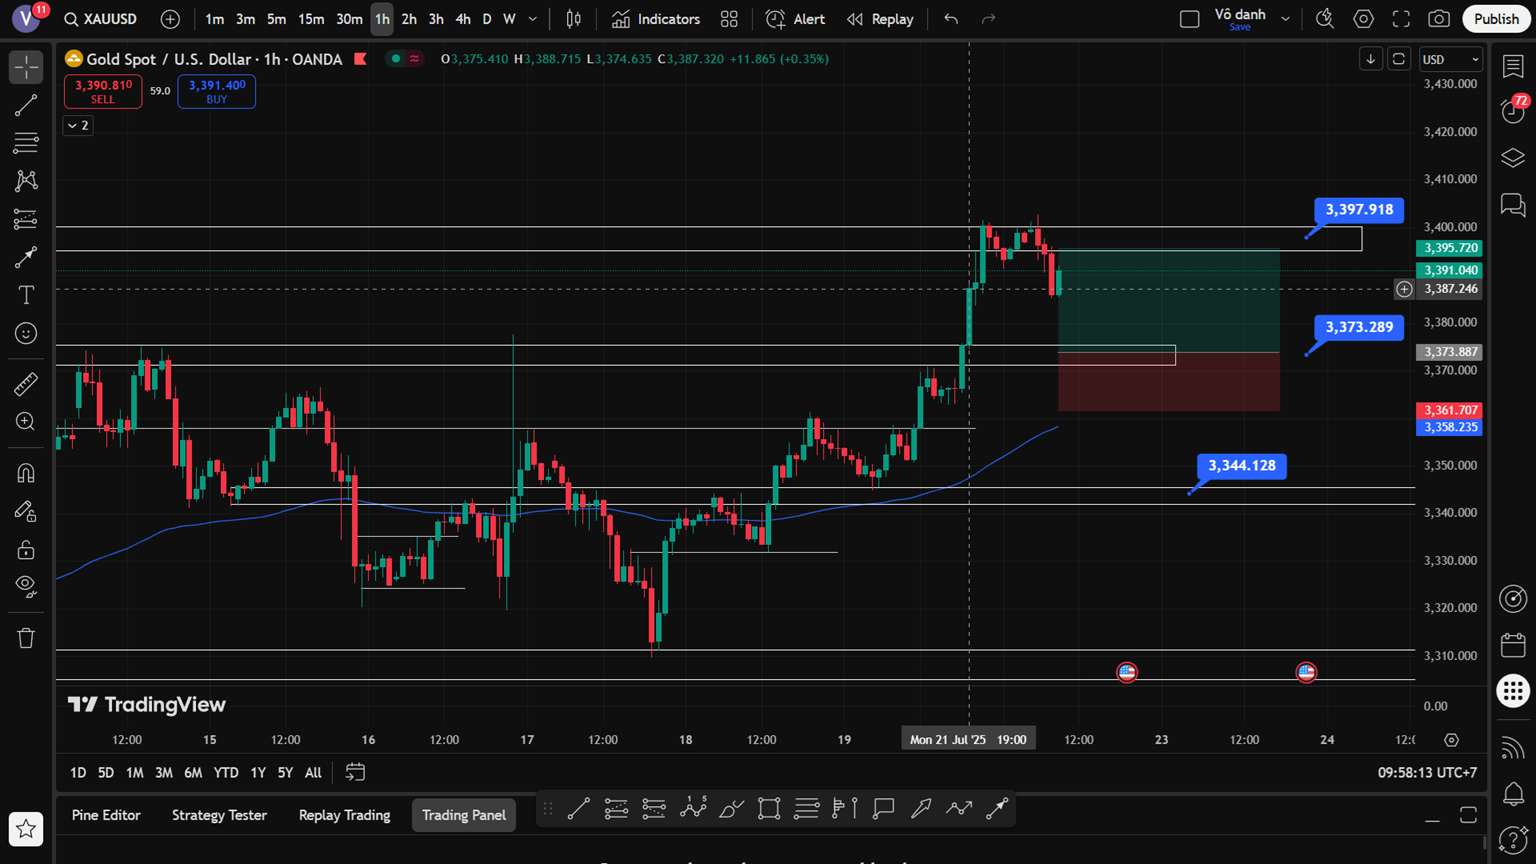Hide all drawings with eye icon

click(x=26, y=587)
